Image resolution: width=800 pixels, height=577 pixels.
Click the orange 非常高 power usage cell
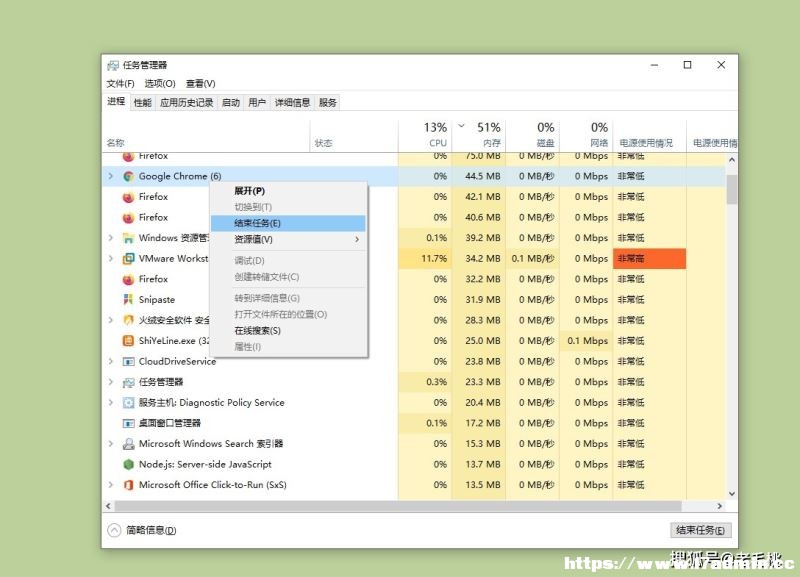point(649,259)
